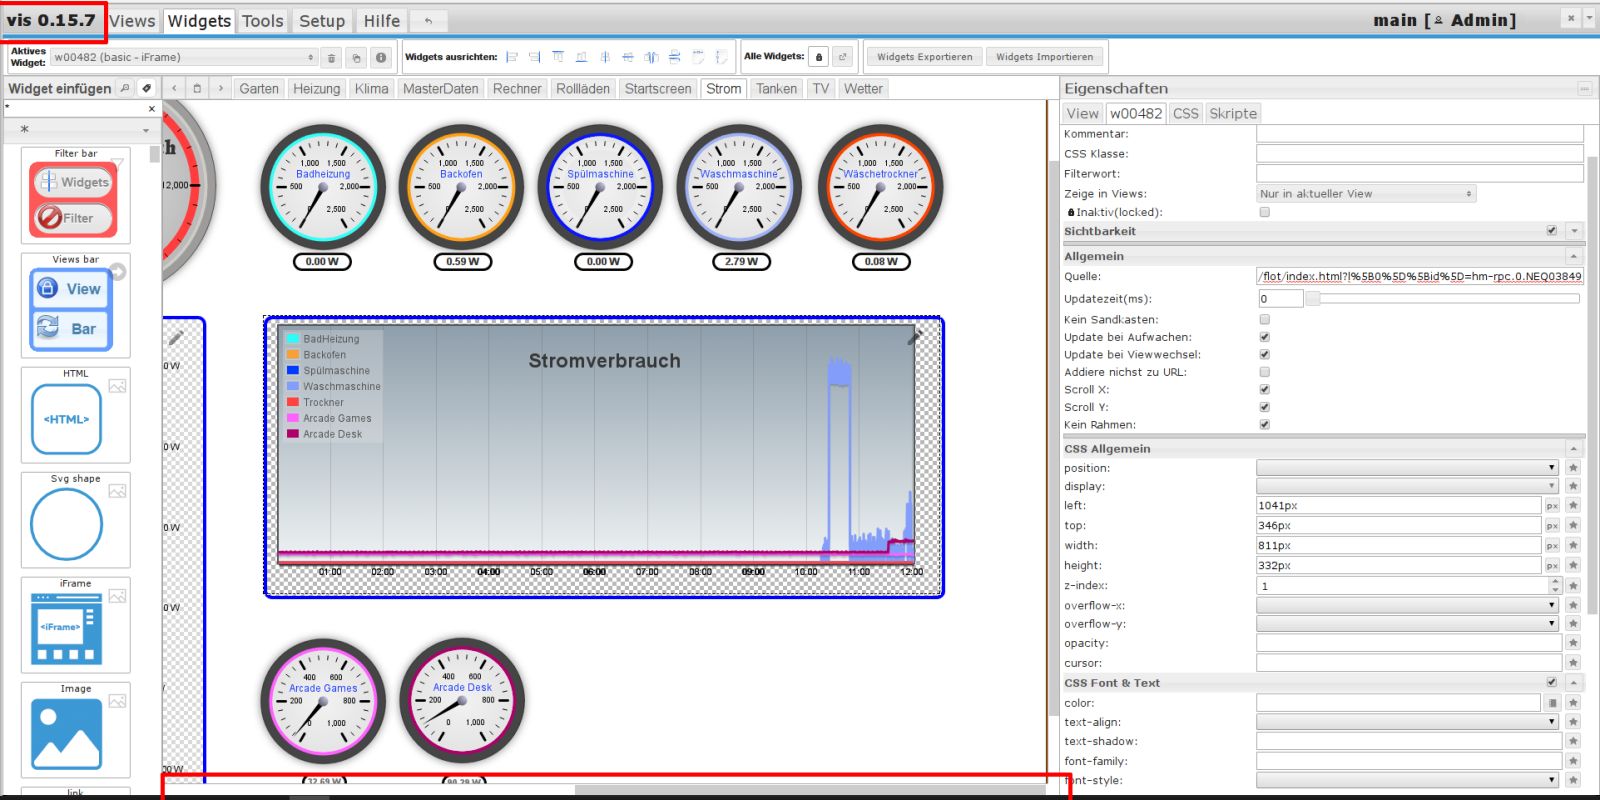The image size is (1600, 800).
Task: Open the Aktives Widget dropdown
Action: click(184, 58)
